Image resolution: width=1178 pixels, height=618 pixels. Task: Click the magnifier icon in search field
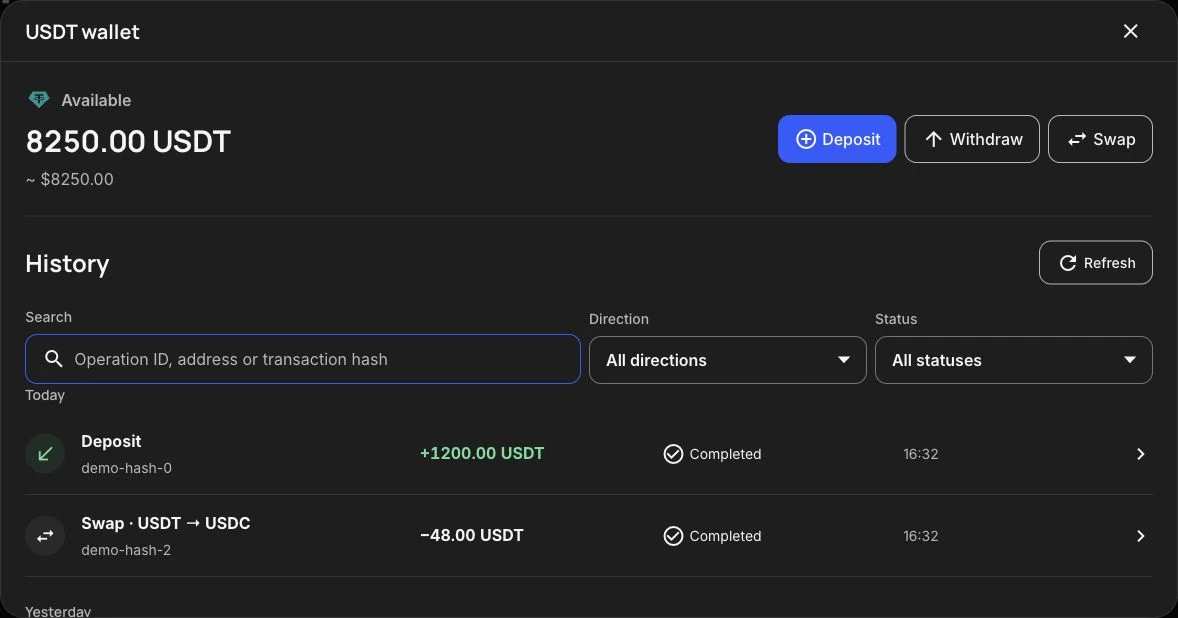pos(53,359)
